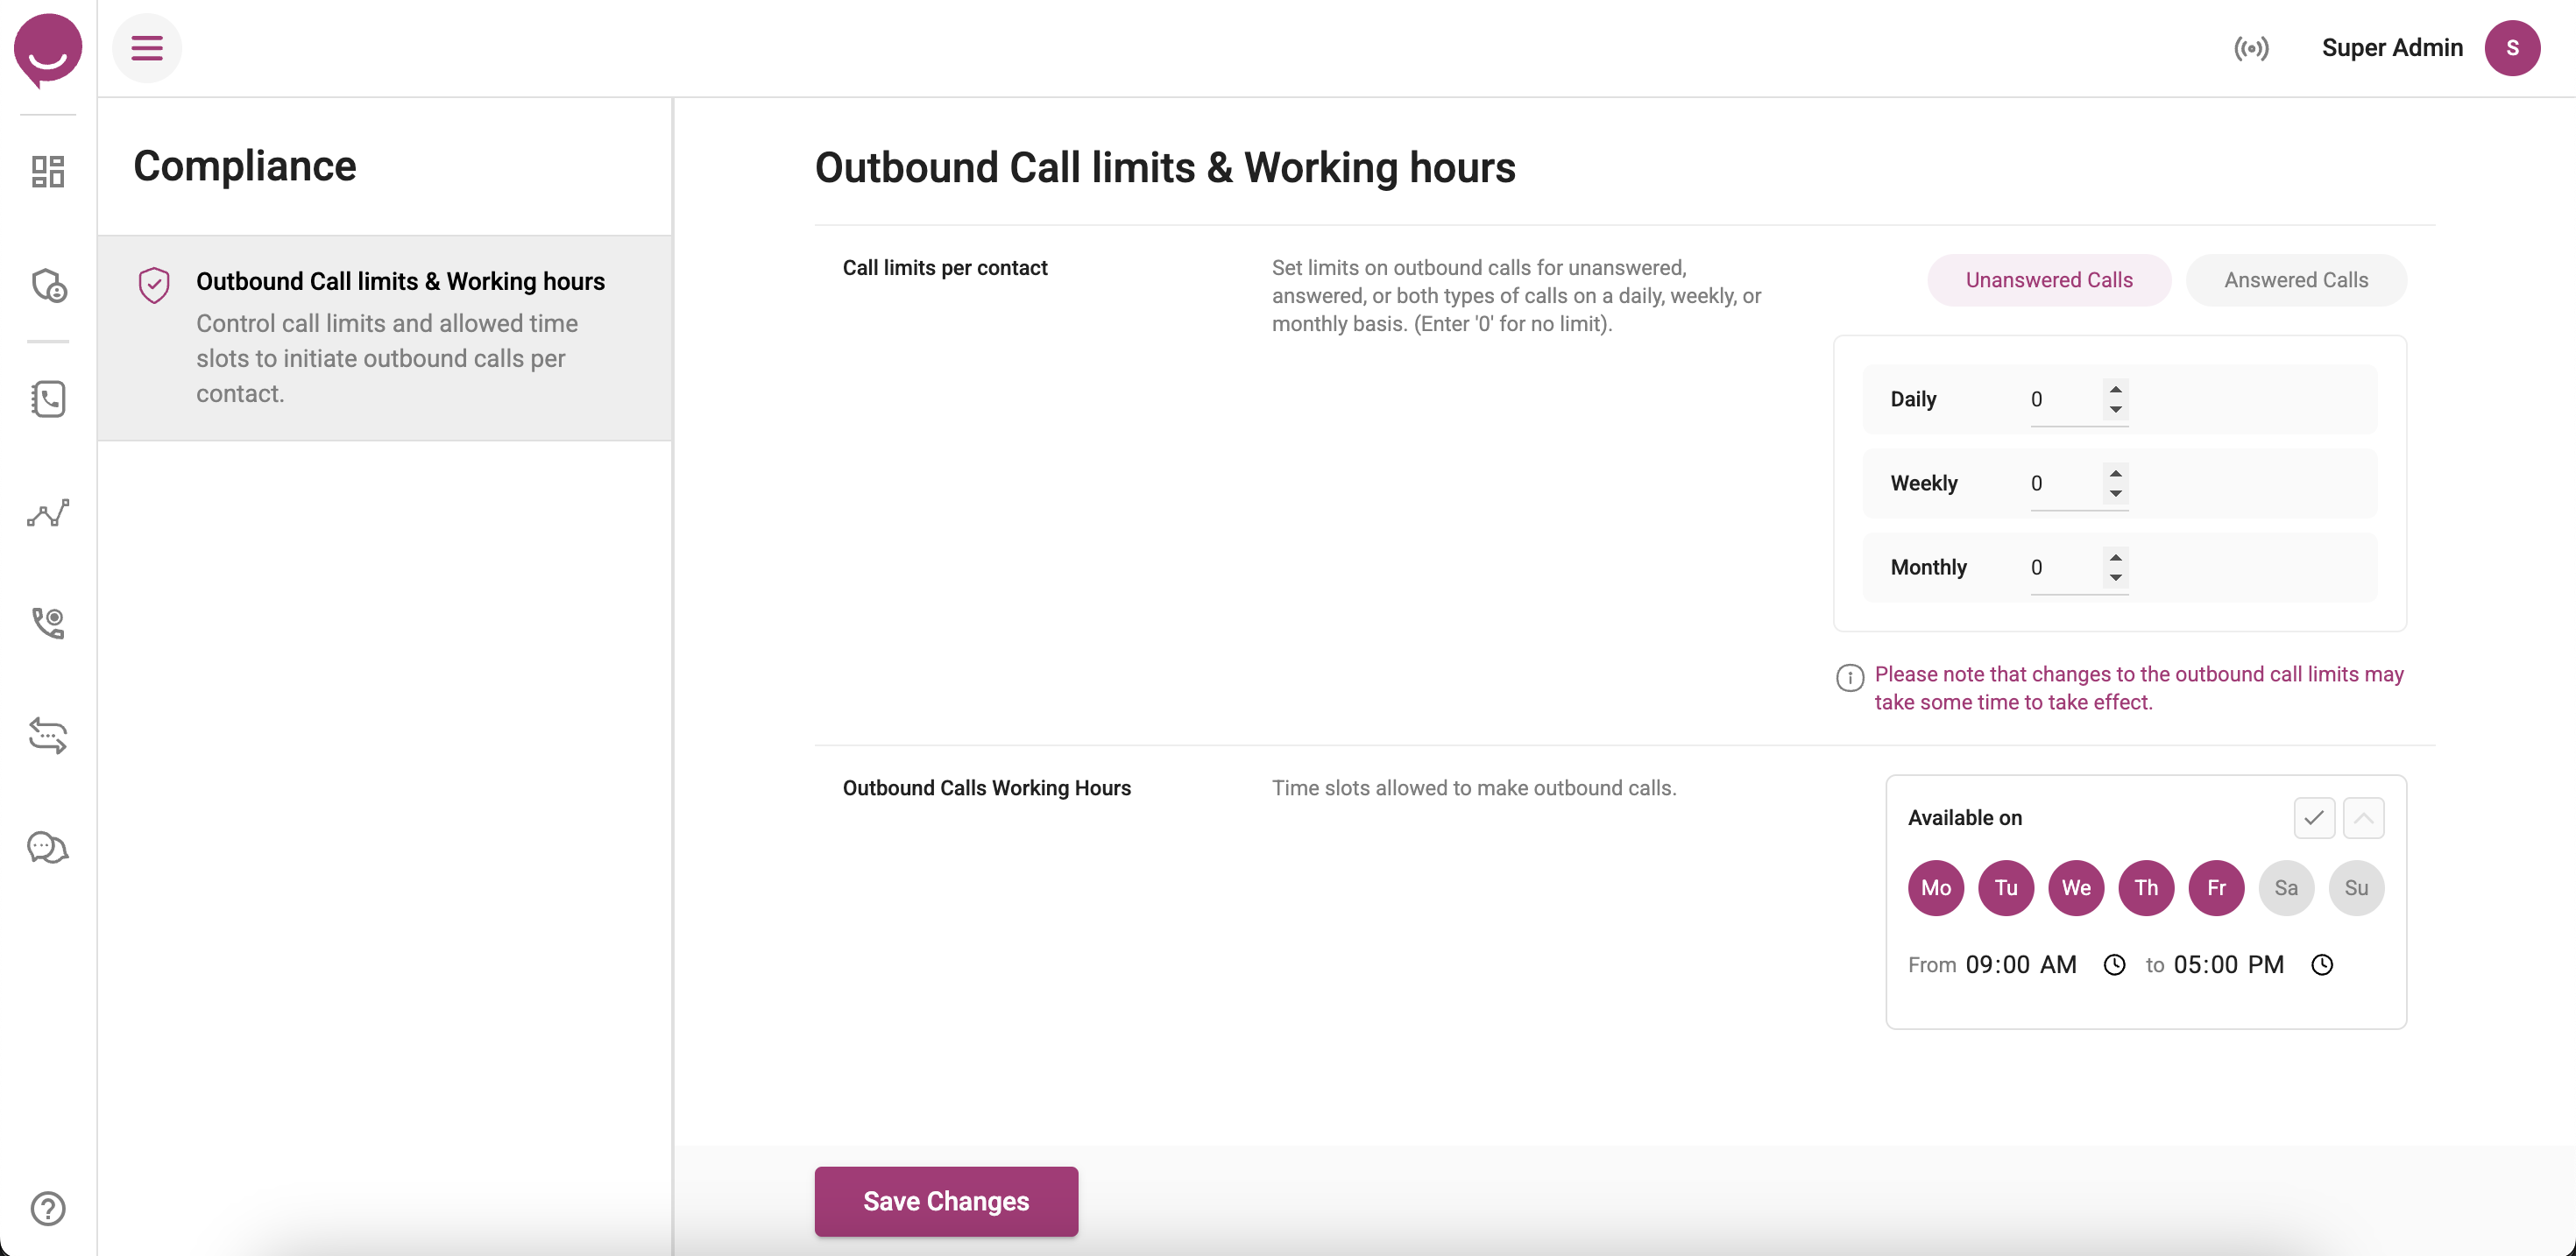The width and height of the screenshot is (2576, 1256).
Task: Open the hamburger navigation menu
Action: pos(146,47)
